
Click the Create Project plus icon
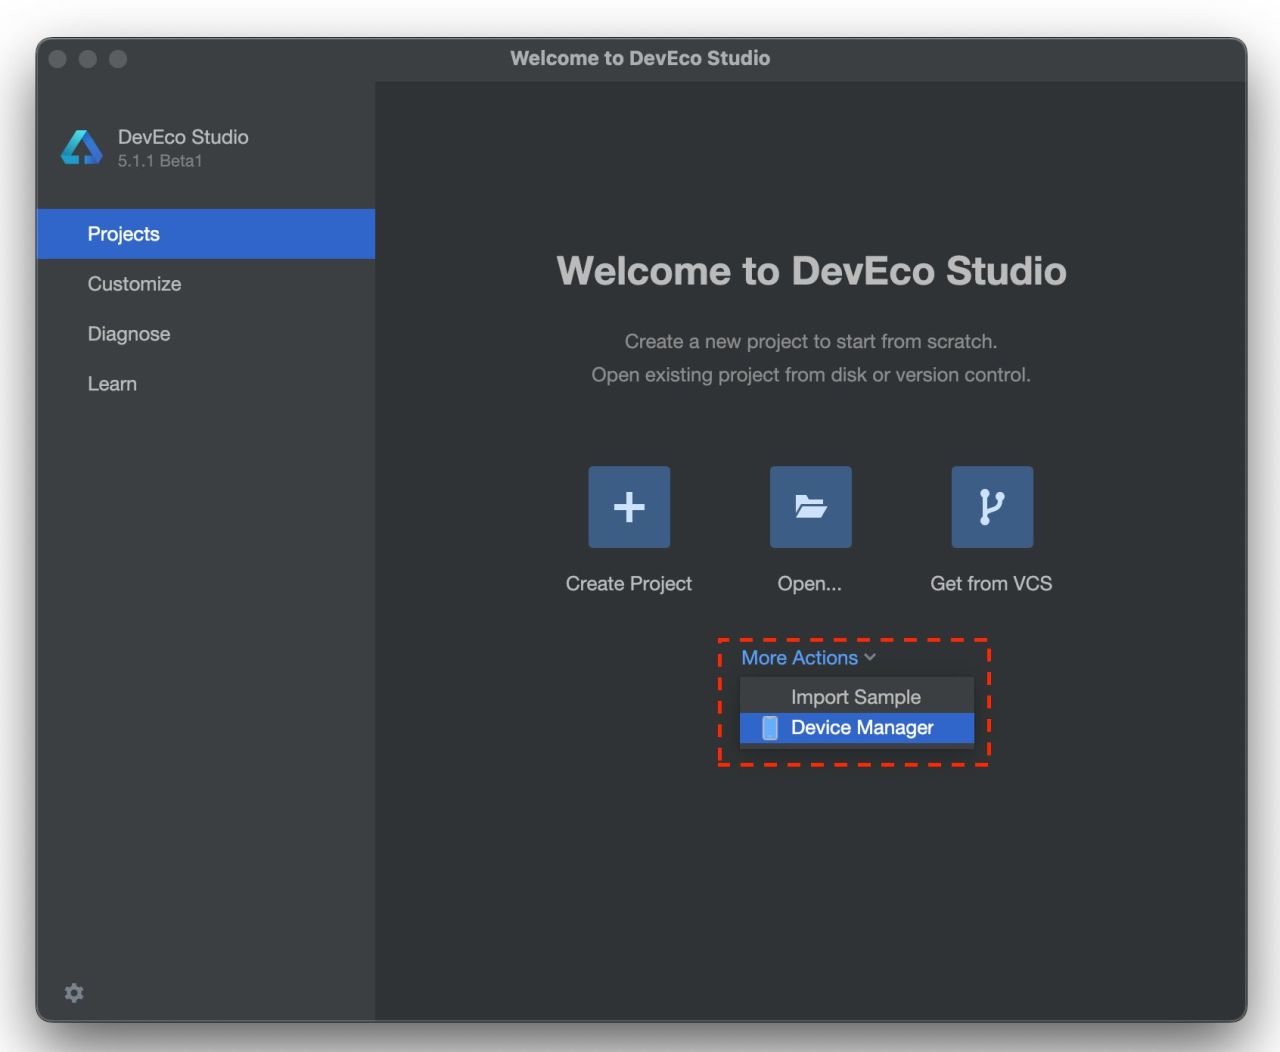629,507
